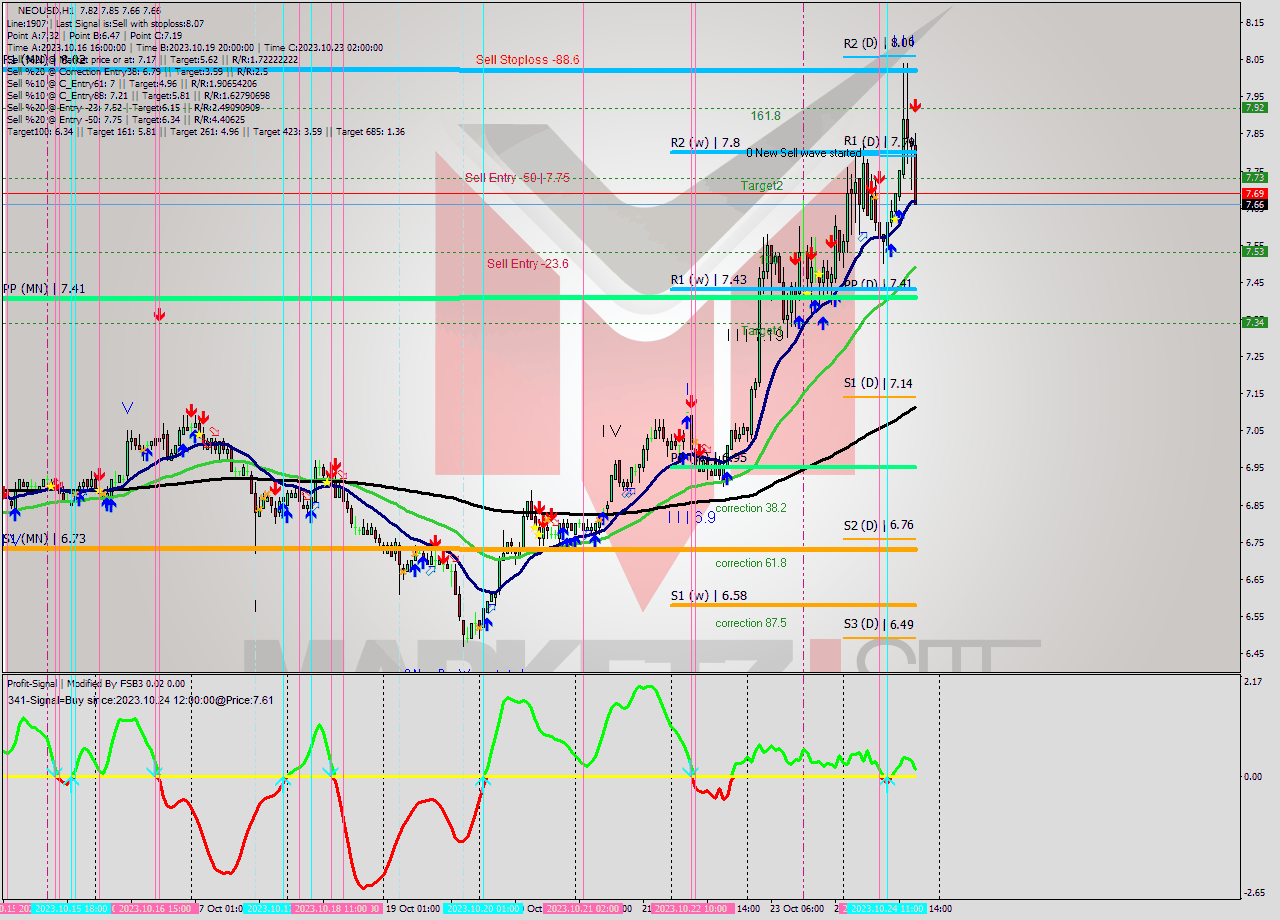Click the green 7.92 price tag on axis
The width and height of the screenshot is (1280, 920).
tap(1254, 108)
